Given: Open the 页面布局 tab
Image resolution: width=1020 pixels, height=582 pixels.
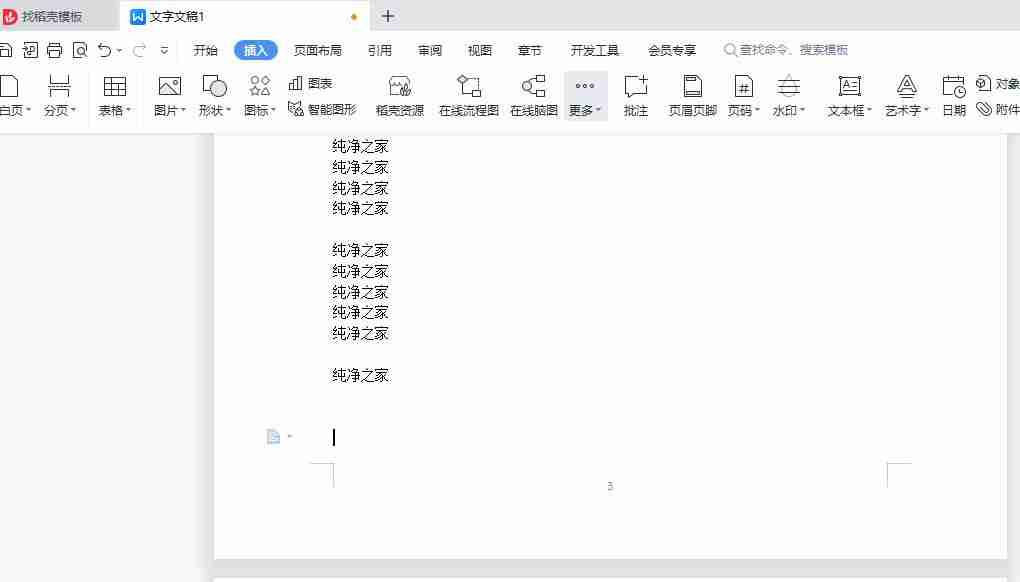Looking at the screenshot, I should point(317,50).
